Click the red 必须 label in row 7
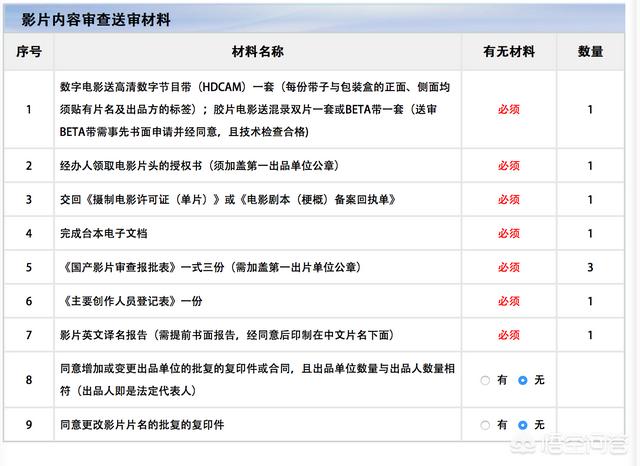This screenshot has height=466, width=640. click(509, 335)
